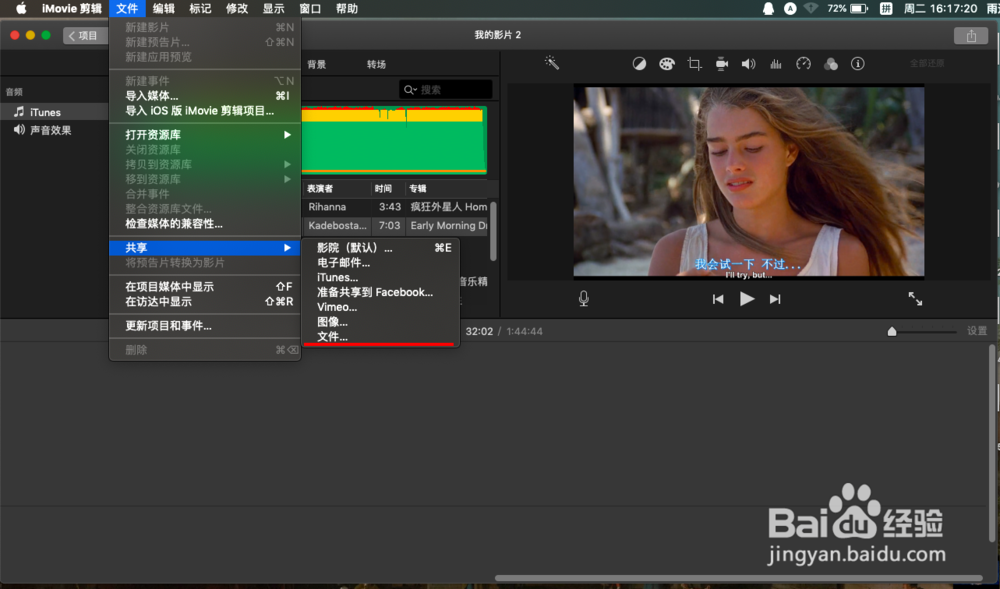1000x589 pixels.
Task: Open the speed gauge icon
Action: tap(803, 64)
